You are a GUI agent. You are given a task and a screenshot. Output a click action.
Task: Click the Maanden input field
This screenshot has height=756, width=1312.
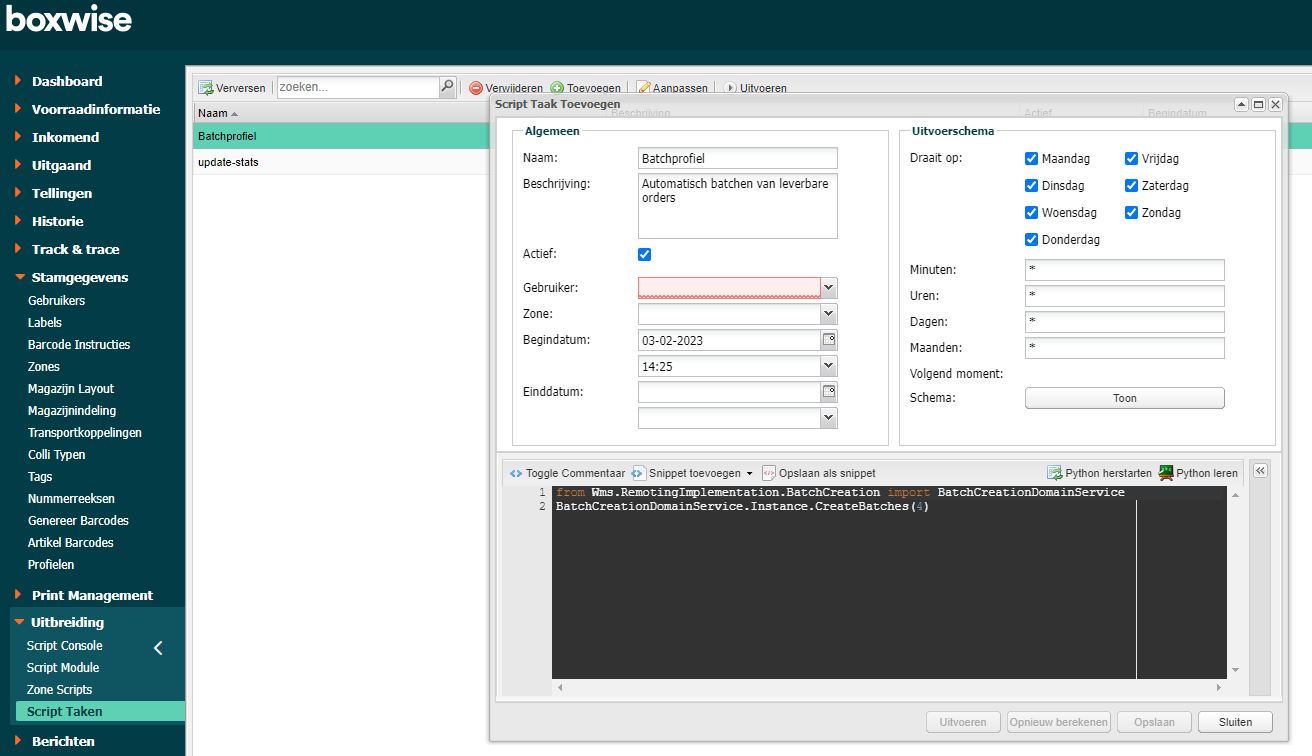coord(1124,348)
